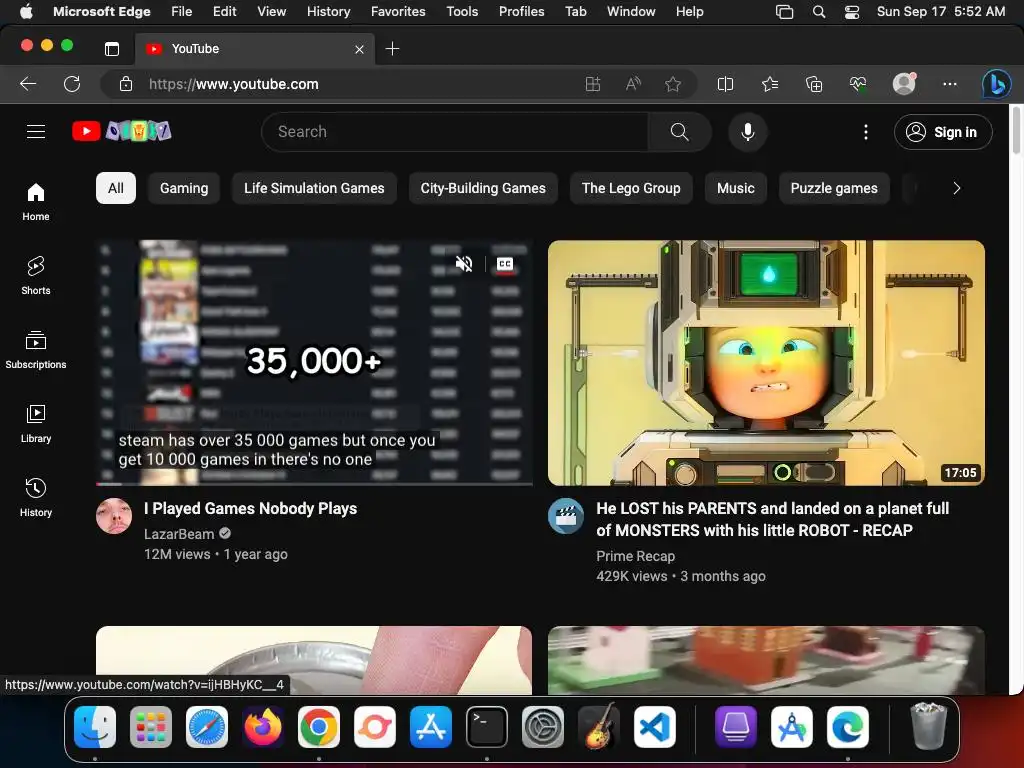Open a new tab with plus
The width and height of the screenshot is (1024, 768).
[392, 48]
